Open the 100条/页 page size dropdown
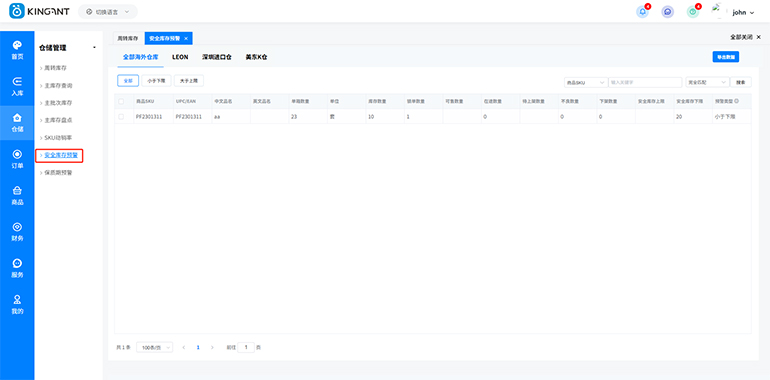Image resolution: width=770 pixels, height=380 pixels. [x=155, y=348]
